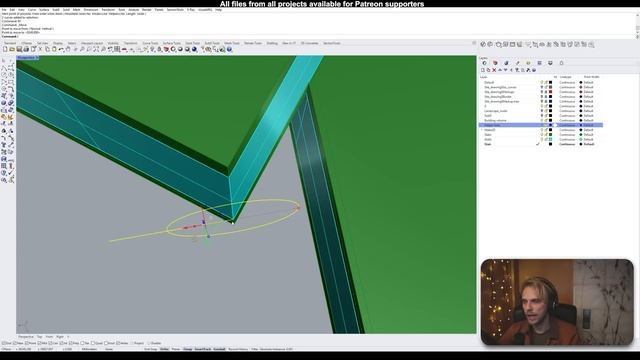Switch to the Front viewport tab
Image resolution: width=640 pixels, height=360 pixels.
49,337
